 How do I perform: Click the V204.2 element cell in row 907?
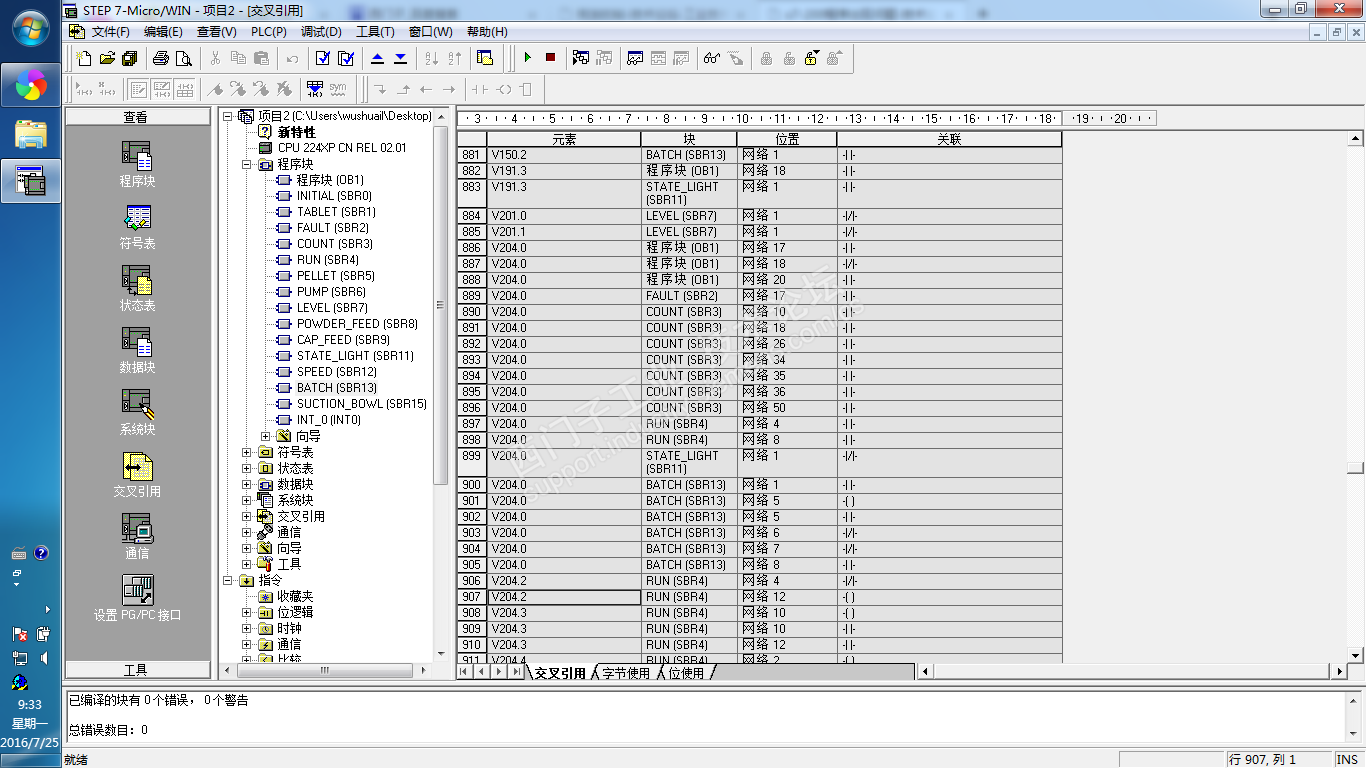tap(564, 597)
